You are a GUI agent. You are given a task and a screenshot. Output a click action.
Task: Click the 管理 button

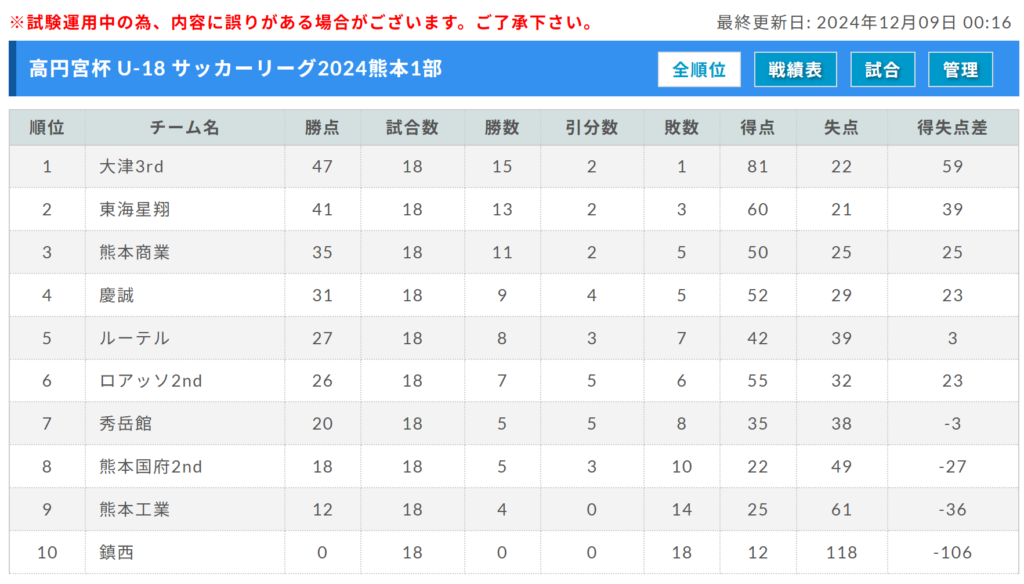(960, 69)
